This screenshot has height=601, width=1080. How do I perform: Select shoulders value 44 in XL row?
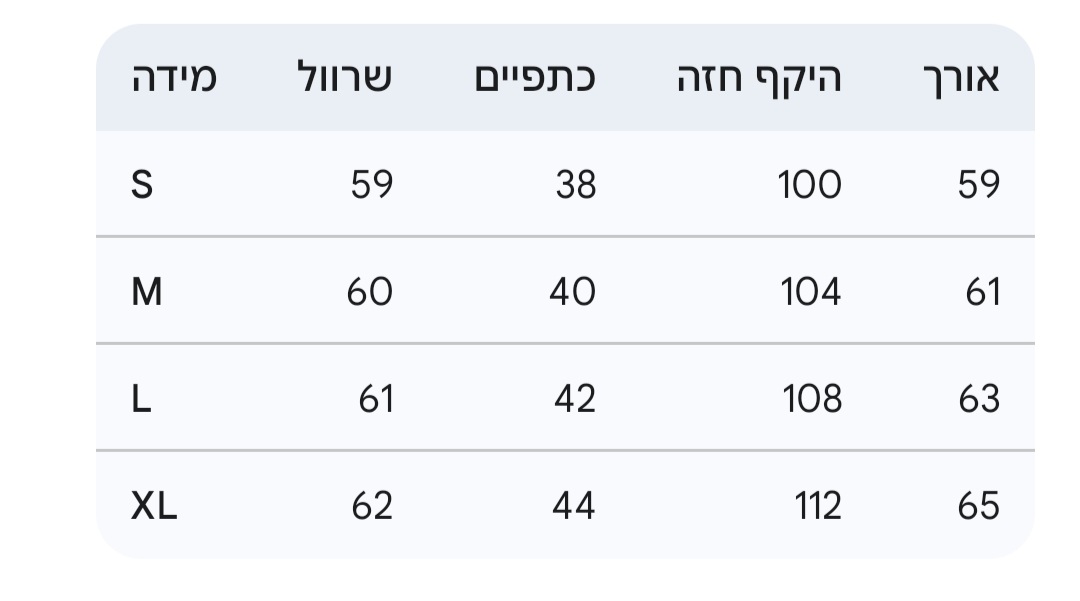pyautogui.click(x=573, y=506)
